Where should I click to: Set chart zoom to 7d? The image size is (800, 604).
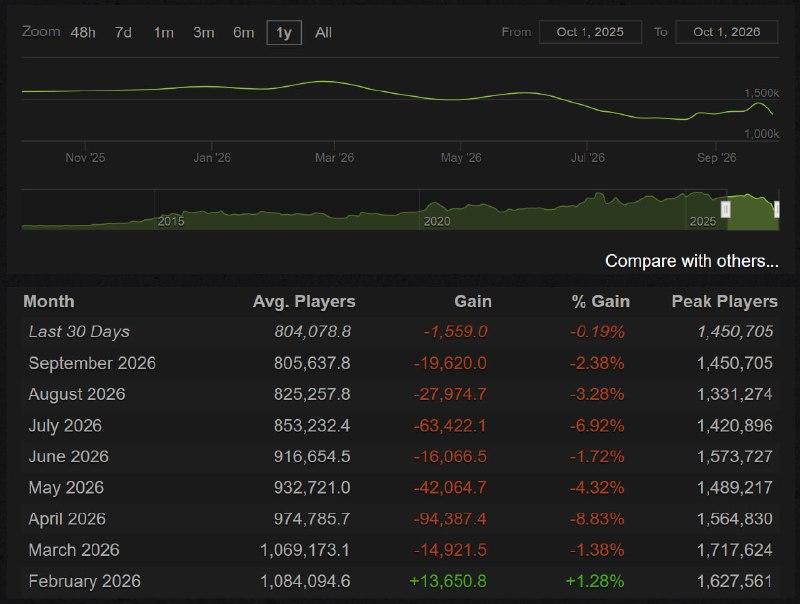tap(123, 33)
